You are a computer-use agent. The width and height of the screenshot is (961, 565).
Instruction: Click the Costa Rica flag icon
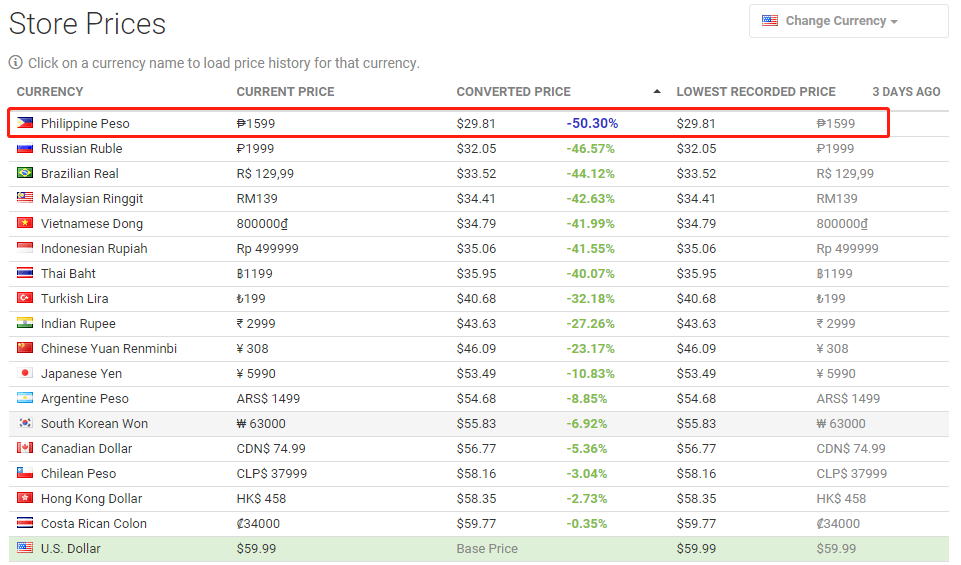(25, 523)
